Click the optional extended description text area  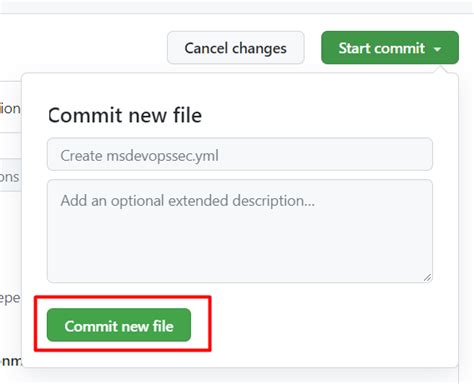pos(240,231)
